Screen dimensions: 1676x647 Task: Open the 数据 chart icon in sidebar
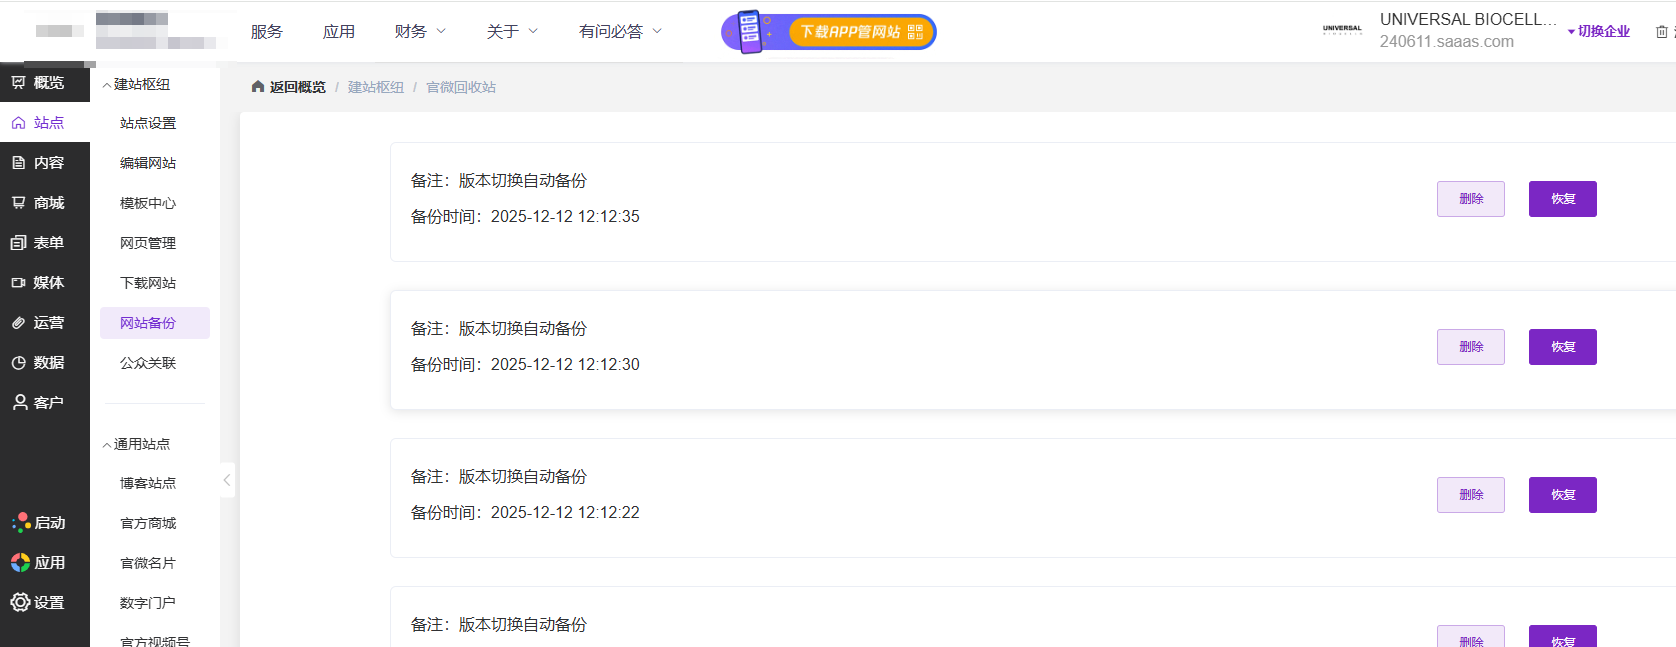[x=19, y=363]
